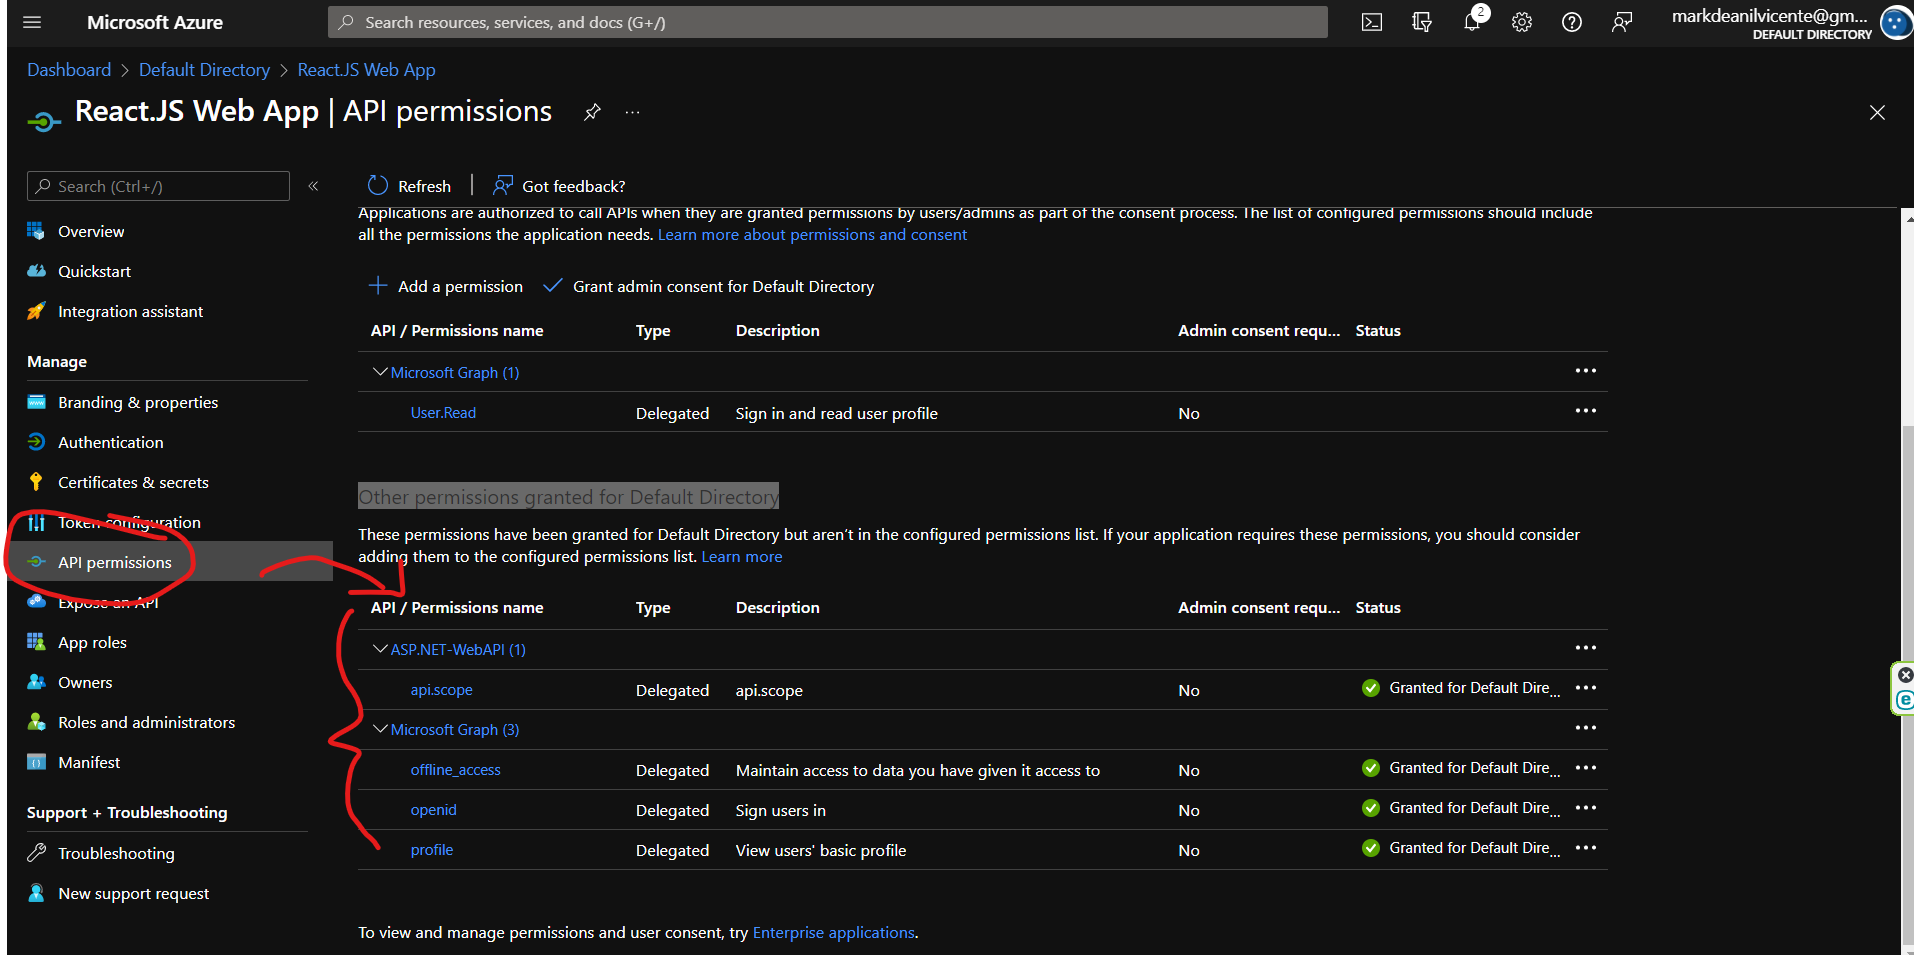
Task: Open the profile permission link
Action: (432, 850)
